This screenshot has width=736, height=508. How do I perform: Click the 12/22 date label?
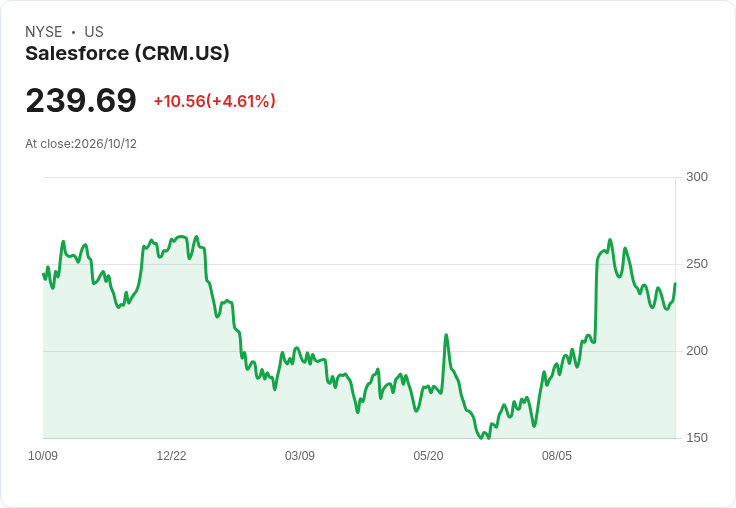pyautogui.click(x=171, y=455)
